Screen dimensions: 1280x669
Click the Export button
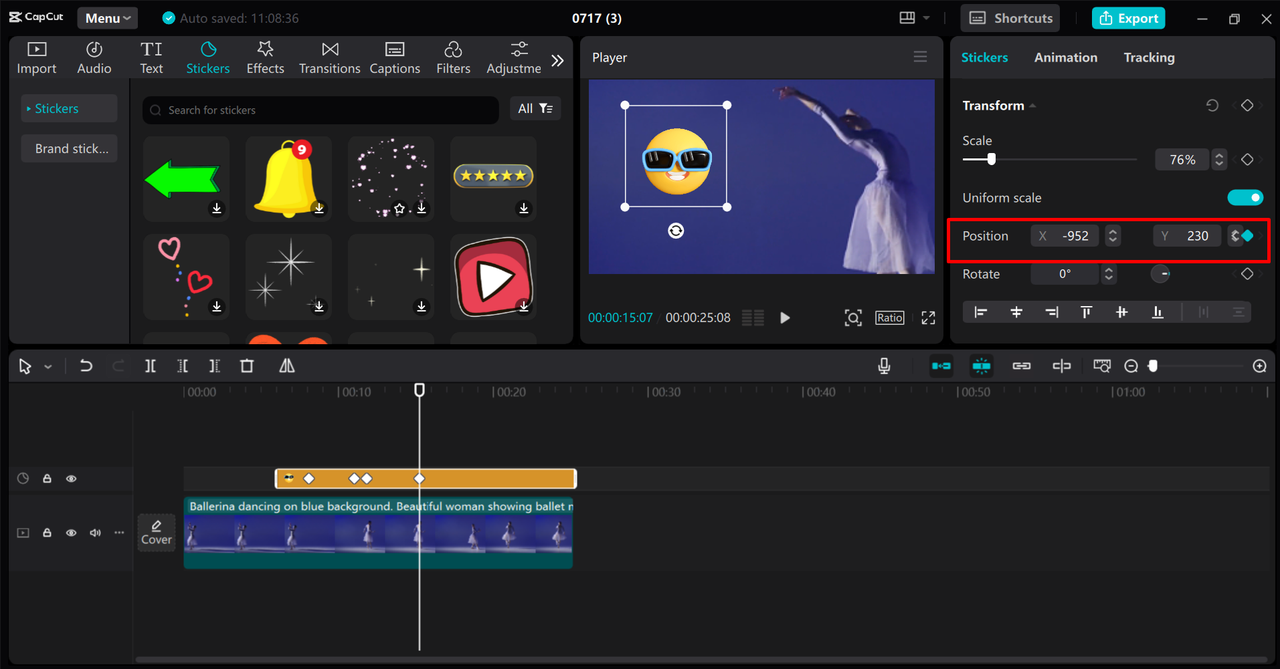click(x=1128, y=18)
